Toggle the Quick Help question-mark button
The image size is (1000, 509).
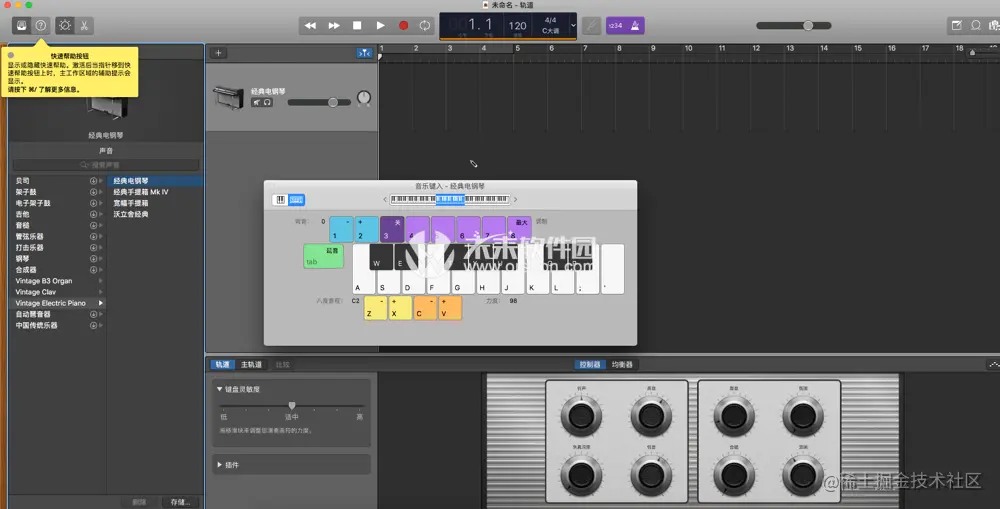[41, 26]
